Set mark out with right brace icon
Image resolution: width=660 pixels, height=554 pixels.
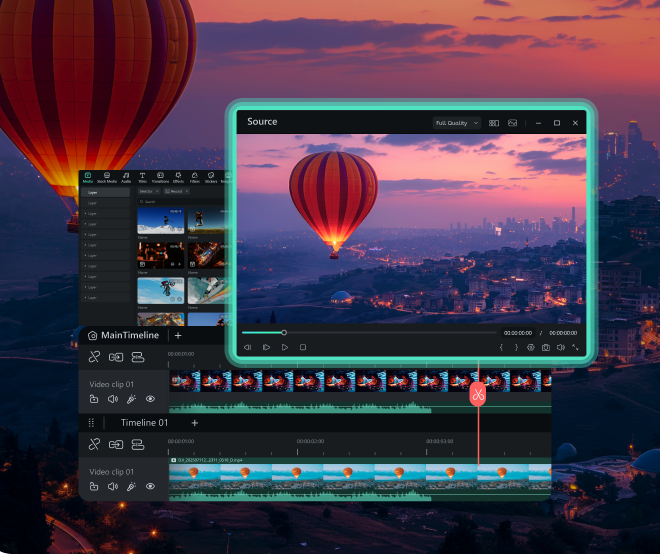click(x=516, y=347)
